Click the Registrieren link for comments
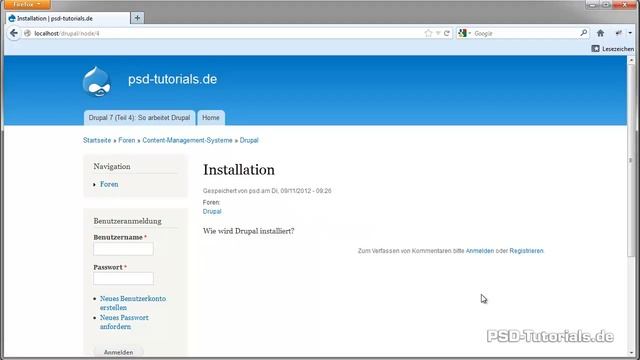The width and height of the screenshot is (640, 360). (526, 251)
